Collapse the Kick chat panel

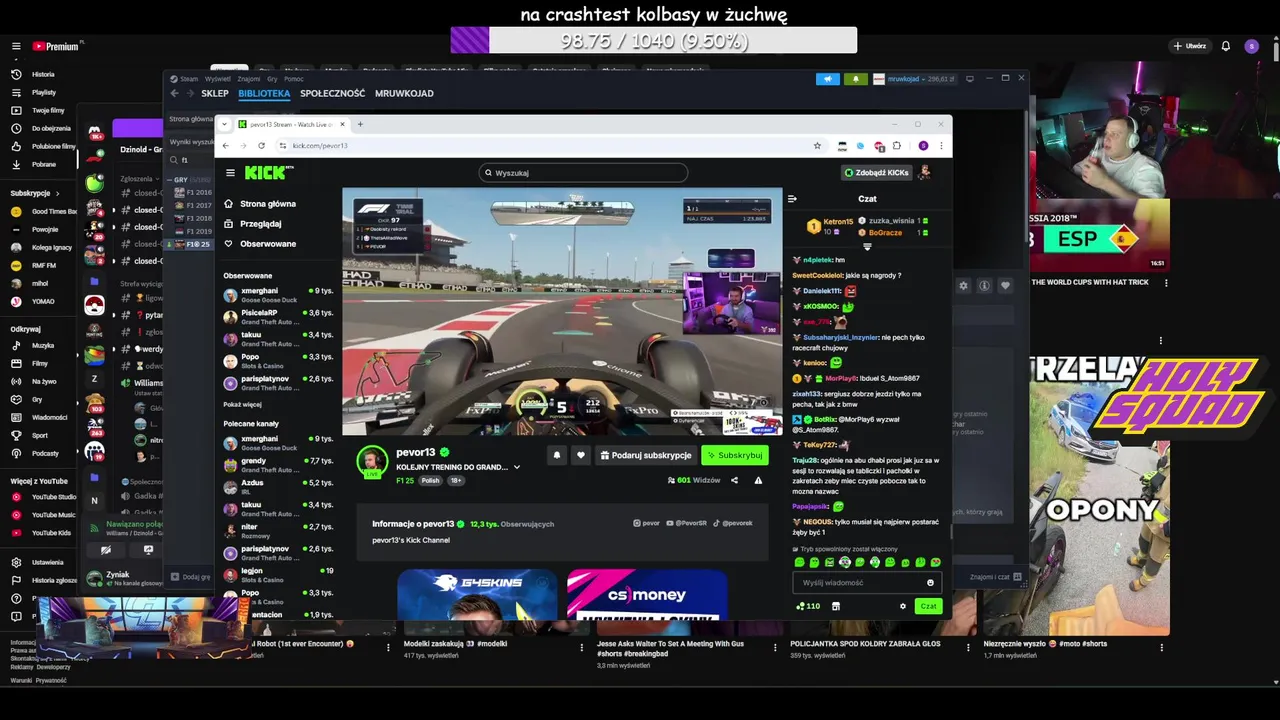(792, 199)
